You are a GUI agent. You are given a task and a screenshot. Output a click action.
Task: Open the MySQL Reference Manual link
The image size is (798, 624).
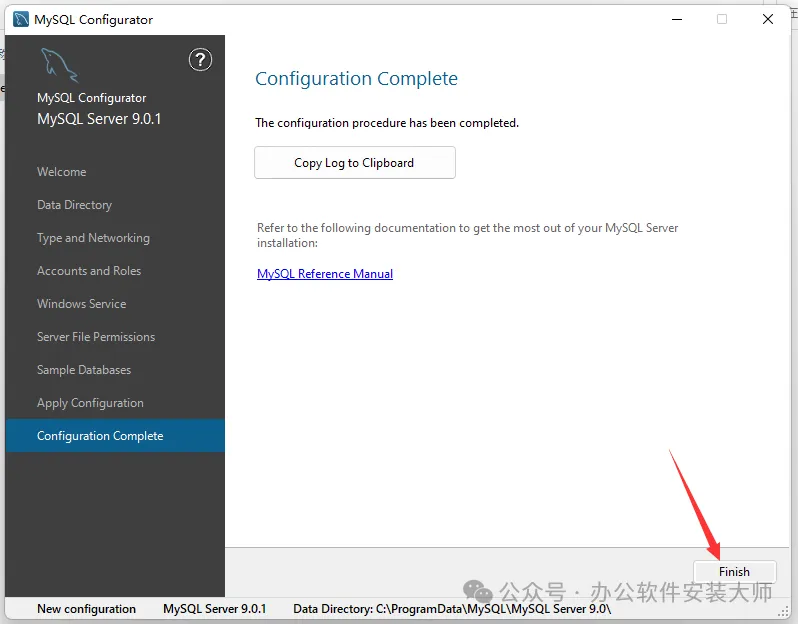[x=325, y=274]
